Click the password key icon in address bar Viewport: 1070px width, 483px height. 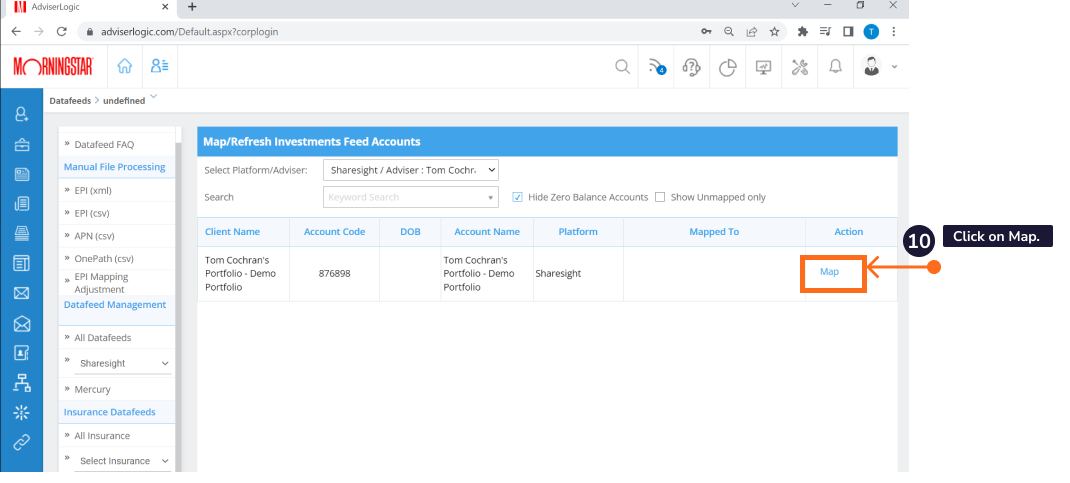[707, 31]
